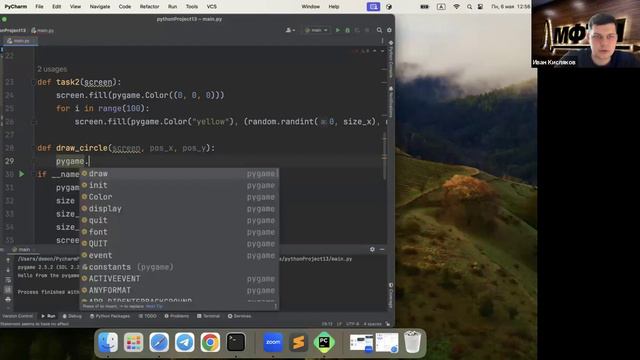This screenshot has width=640, height=360.
Task: Open Run panel settings gear
Action: 372,249
